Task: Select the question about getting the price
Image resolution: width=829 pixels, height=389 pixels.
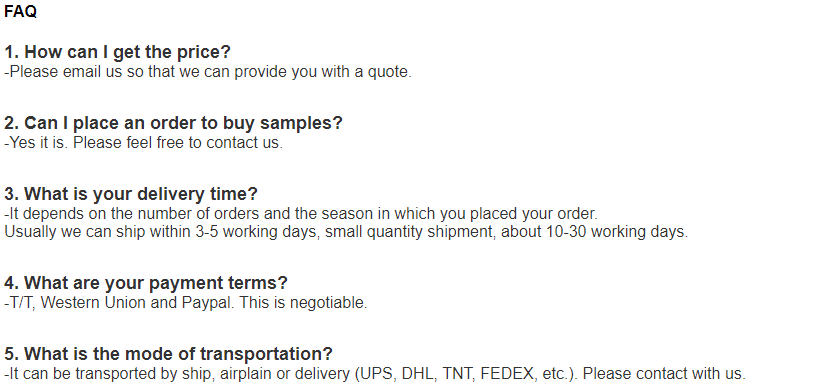Action: point(117,52)
